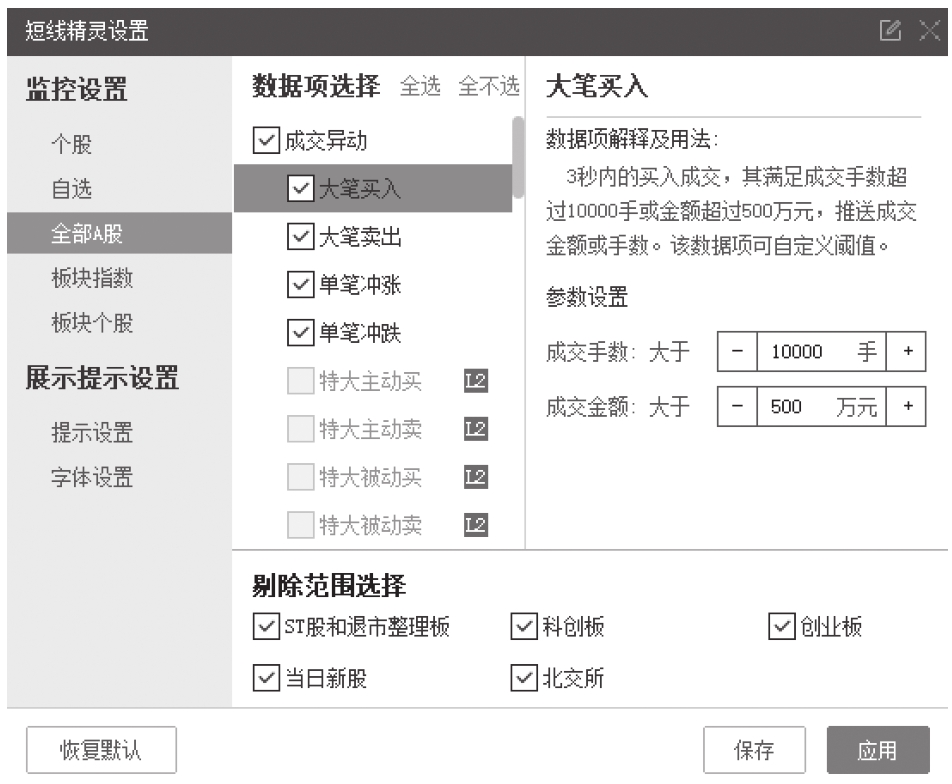Uncheck the 大笔卖出 checkbox

pyautogui.click(x=301, y=236)
